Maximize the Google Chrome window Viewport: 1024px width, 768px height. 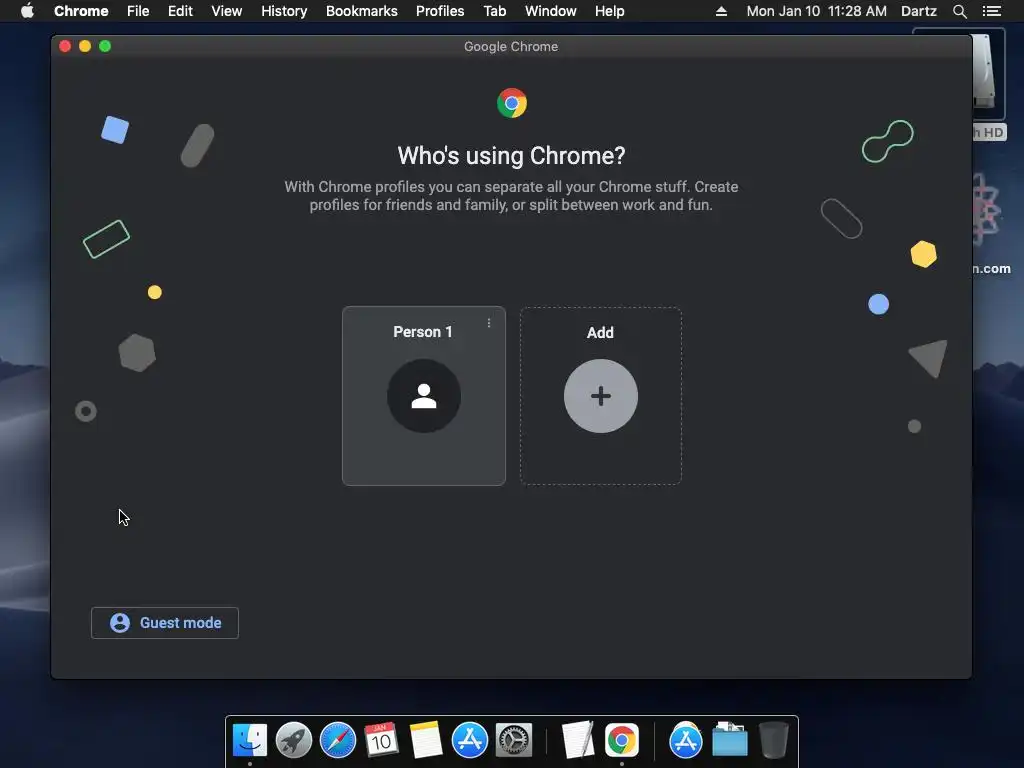tap(105, 46)
